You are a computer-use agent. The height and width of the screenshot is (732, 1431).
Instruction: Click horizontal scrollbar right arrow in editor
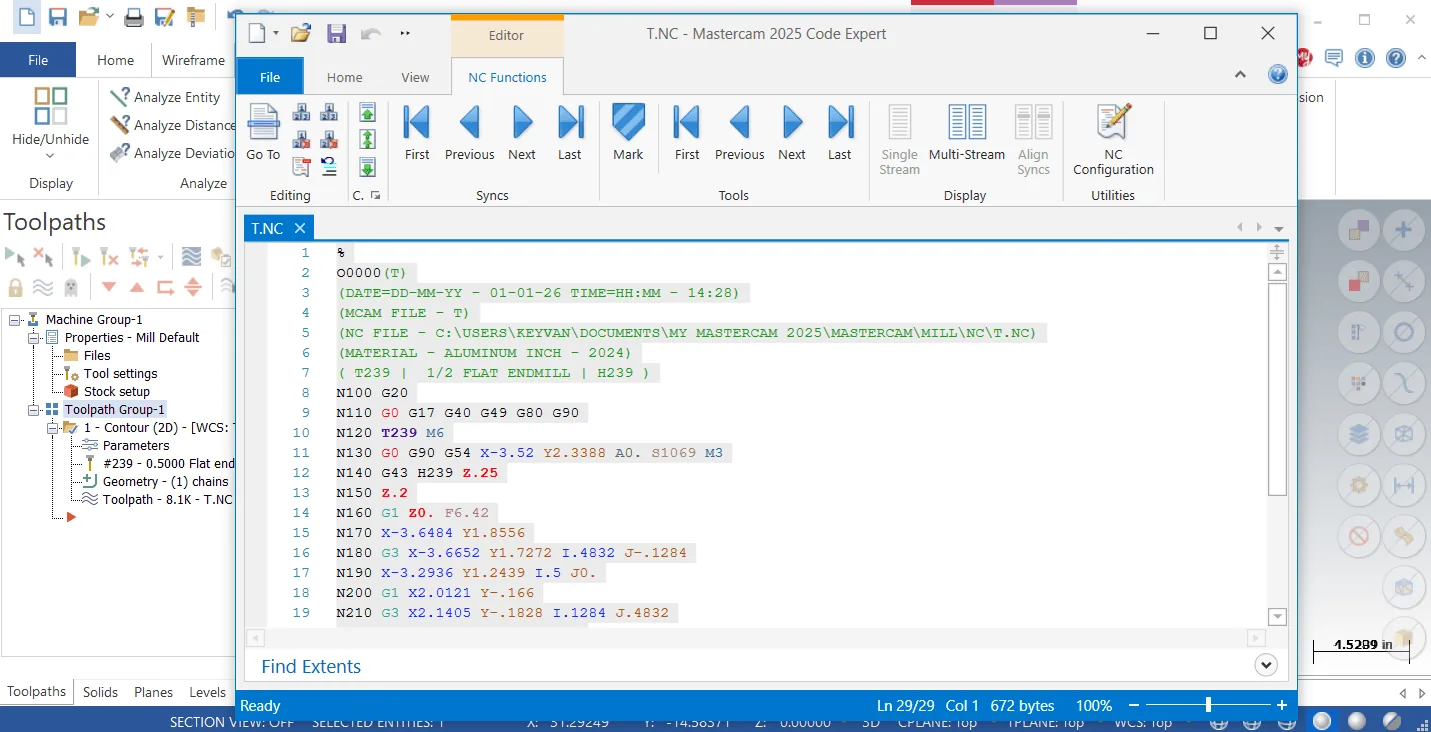click(1256, 638)
